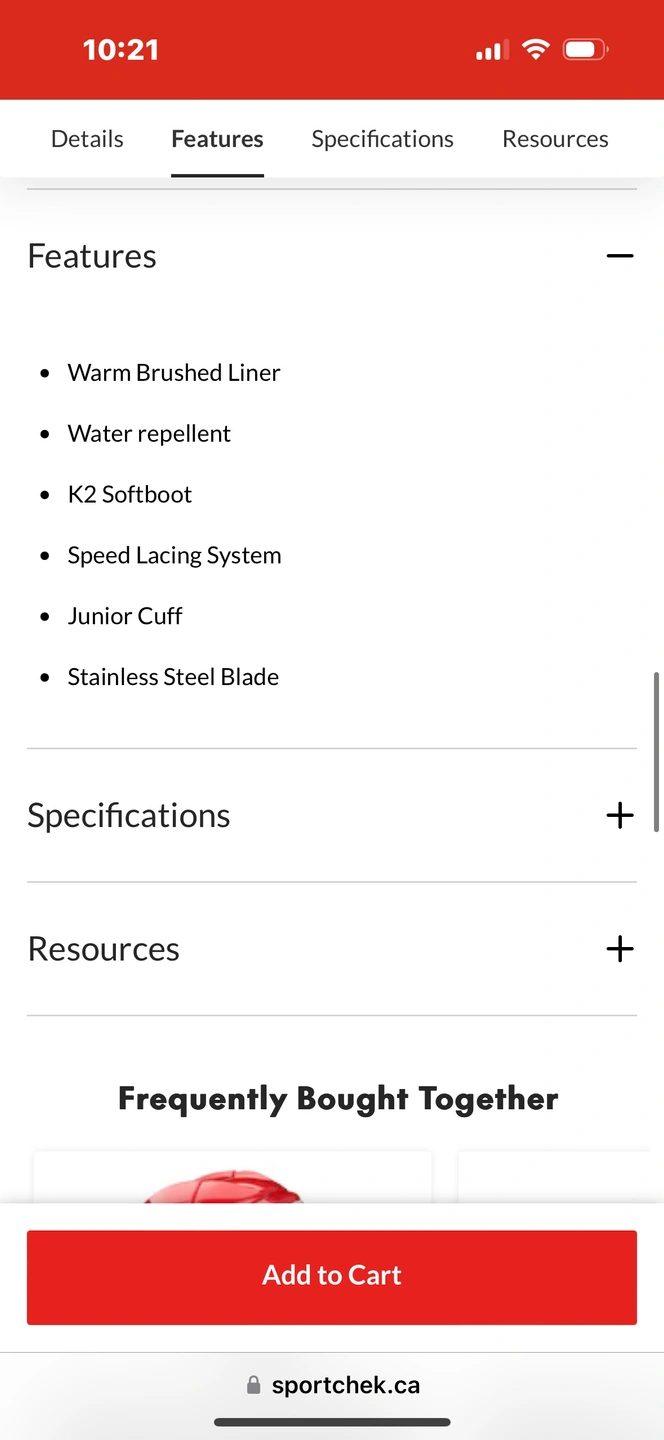Open the Specifications tab
This screenshot has width=664, height=1440.
click(x=382, y=139)
